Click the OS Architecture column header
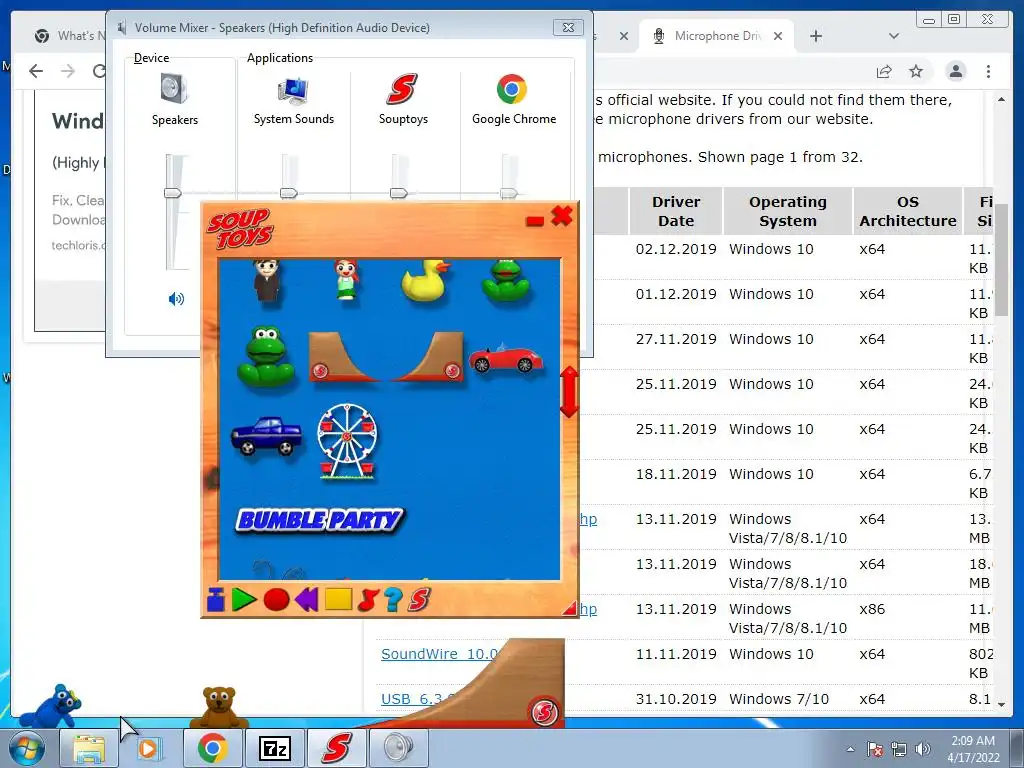The width and height of the screenshot is (1024, 768). [908, 211]
